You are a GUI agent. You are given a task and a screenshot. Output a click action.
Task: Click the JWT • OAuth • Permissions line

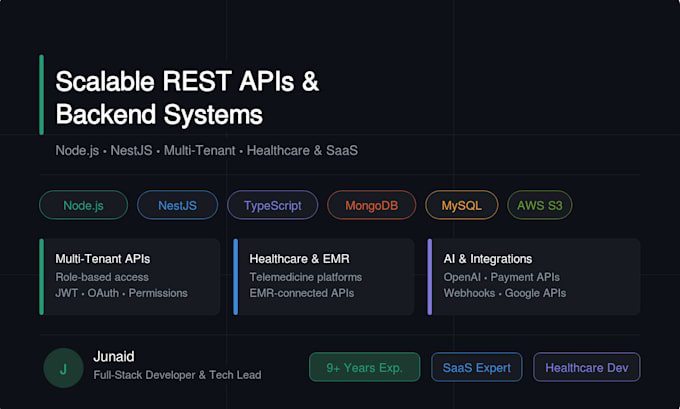(x=121, y=293)
